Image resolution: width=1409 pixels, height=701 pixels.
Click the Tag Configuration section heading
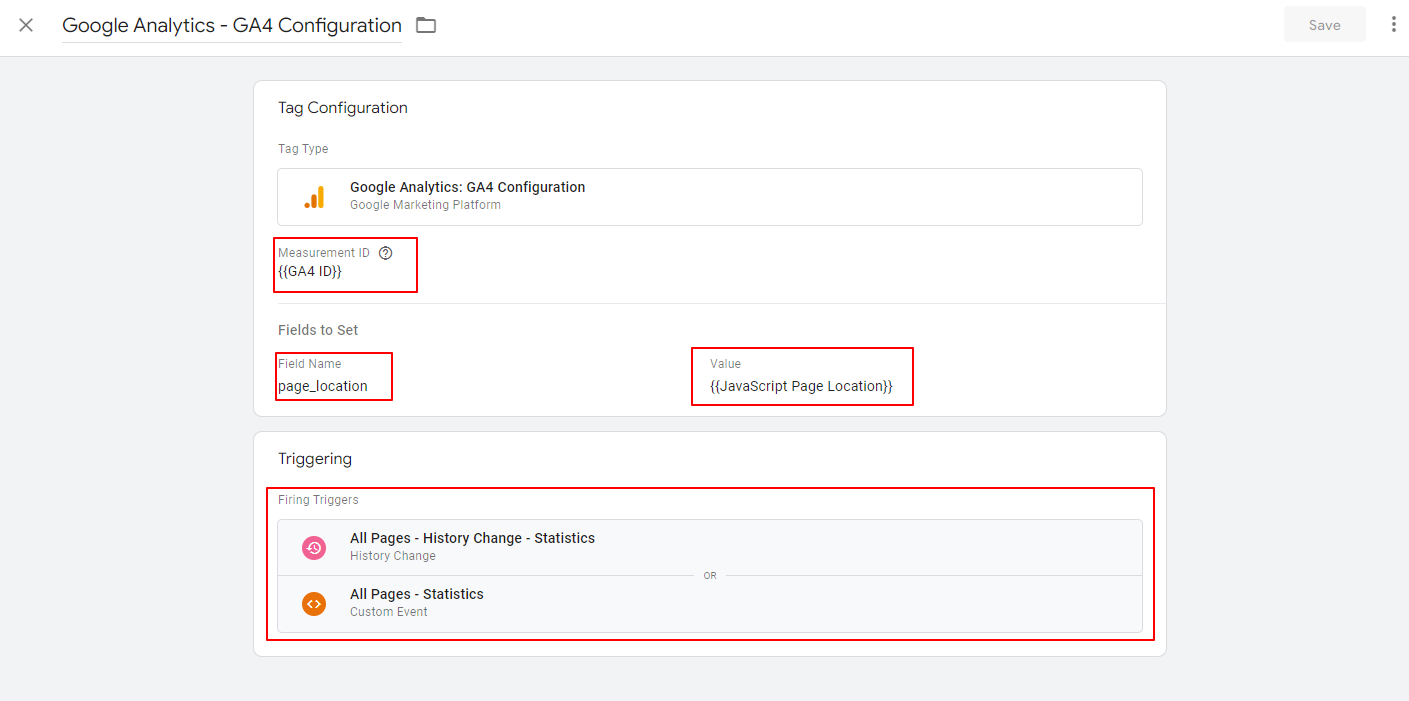tap(343, 108)
